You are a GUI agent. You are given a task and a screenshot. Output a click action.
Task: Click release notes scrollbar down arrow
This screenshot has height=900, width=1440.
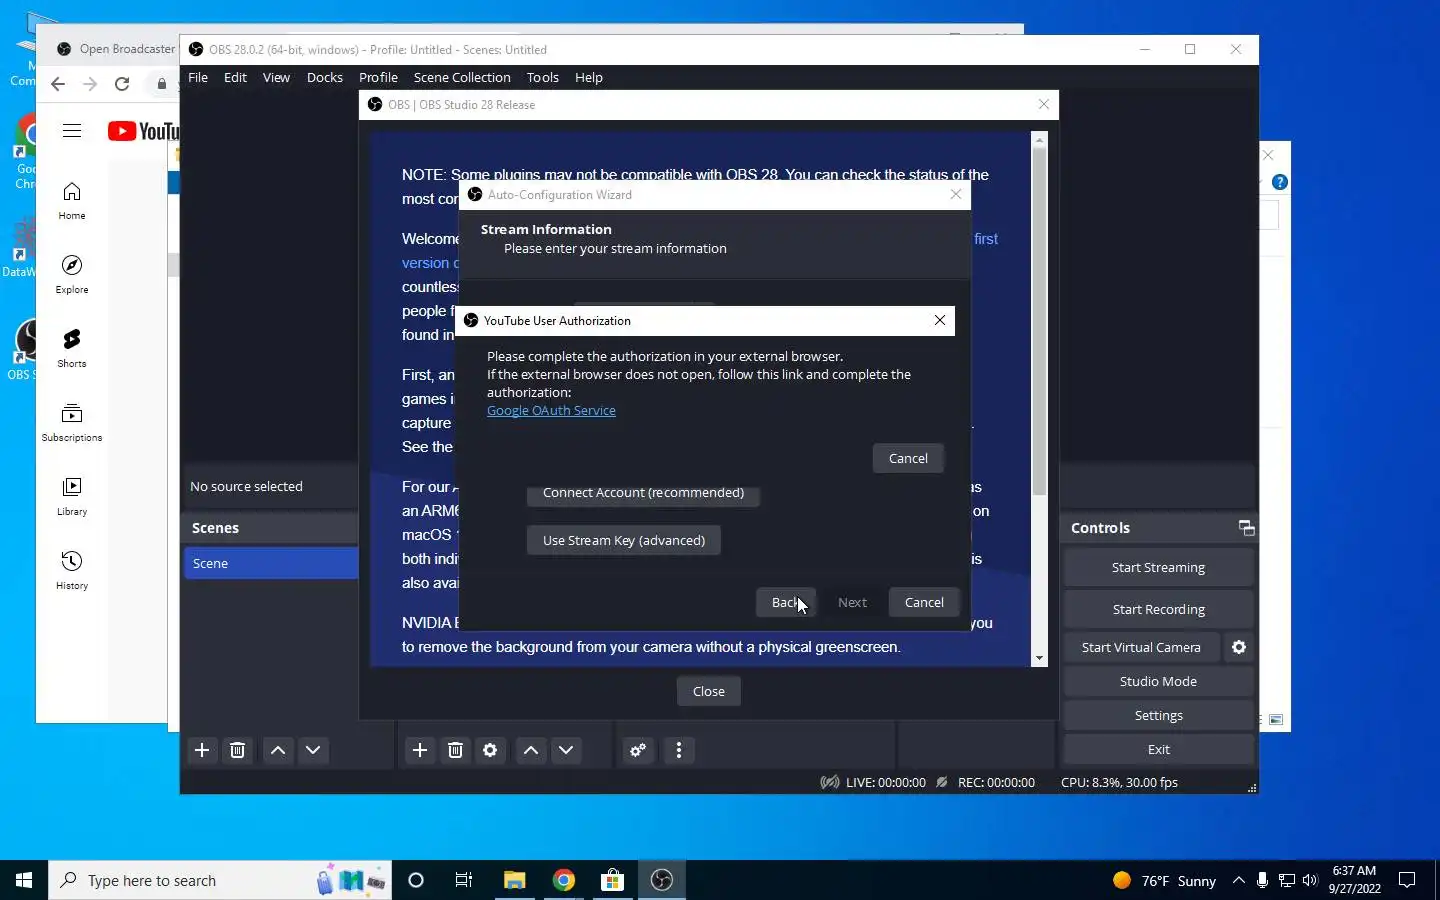(x=1040, y=658)
